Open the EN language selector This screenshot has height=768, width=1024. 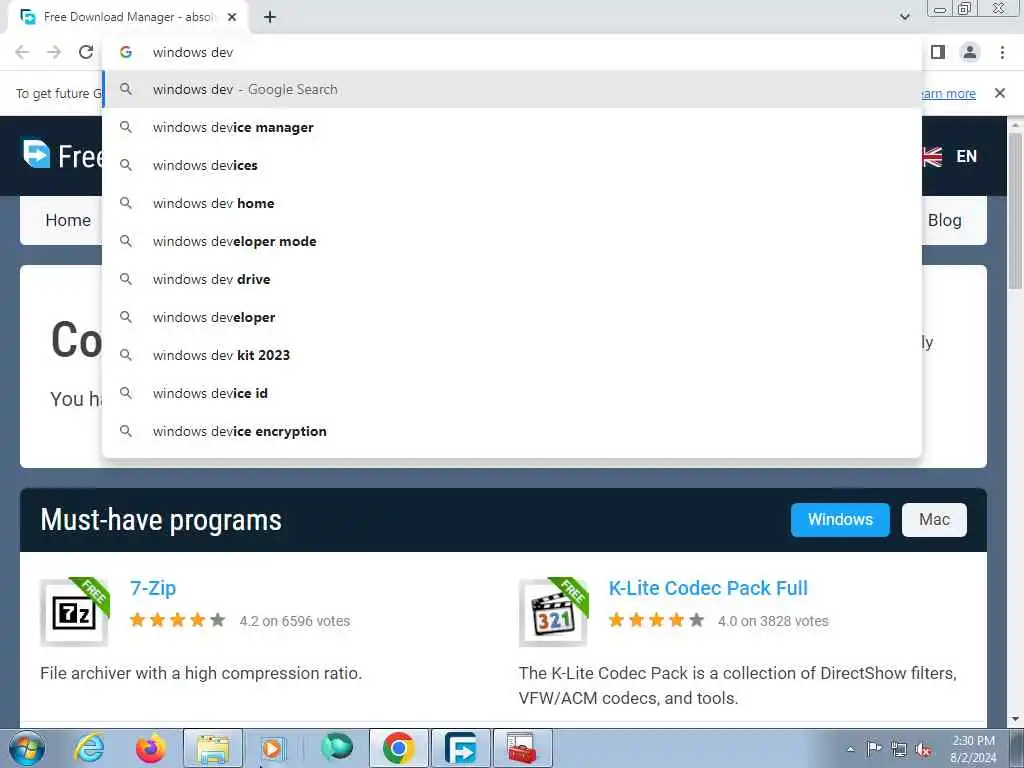[x=966, y=156]
